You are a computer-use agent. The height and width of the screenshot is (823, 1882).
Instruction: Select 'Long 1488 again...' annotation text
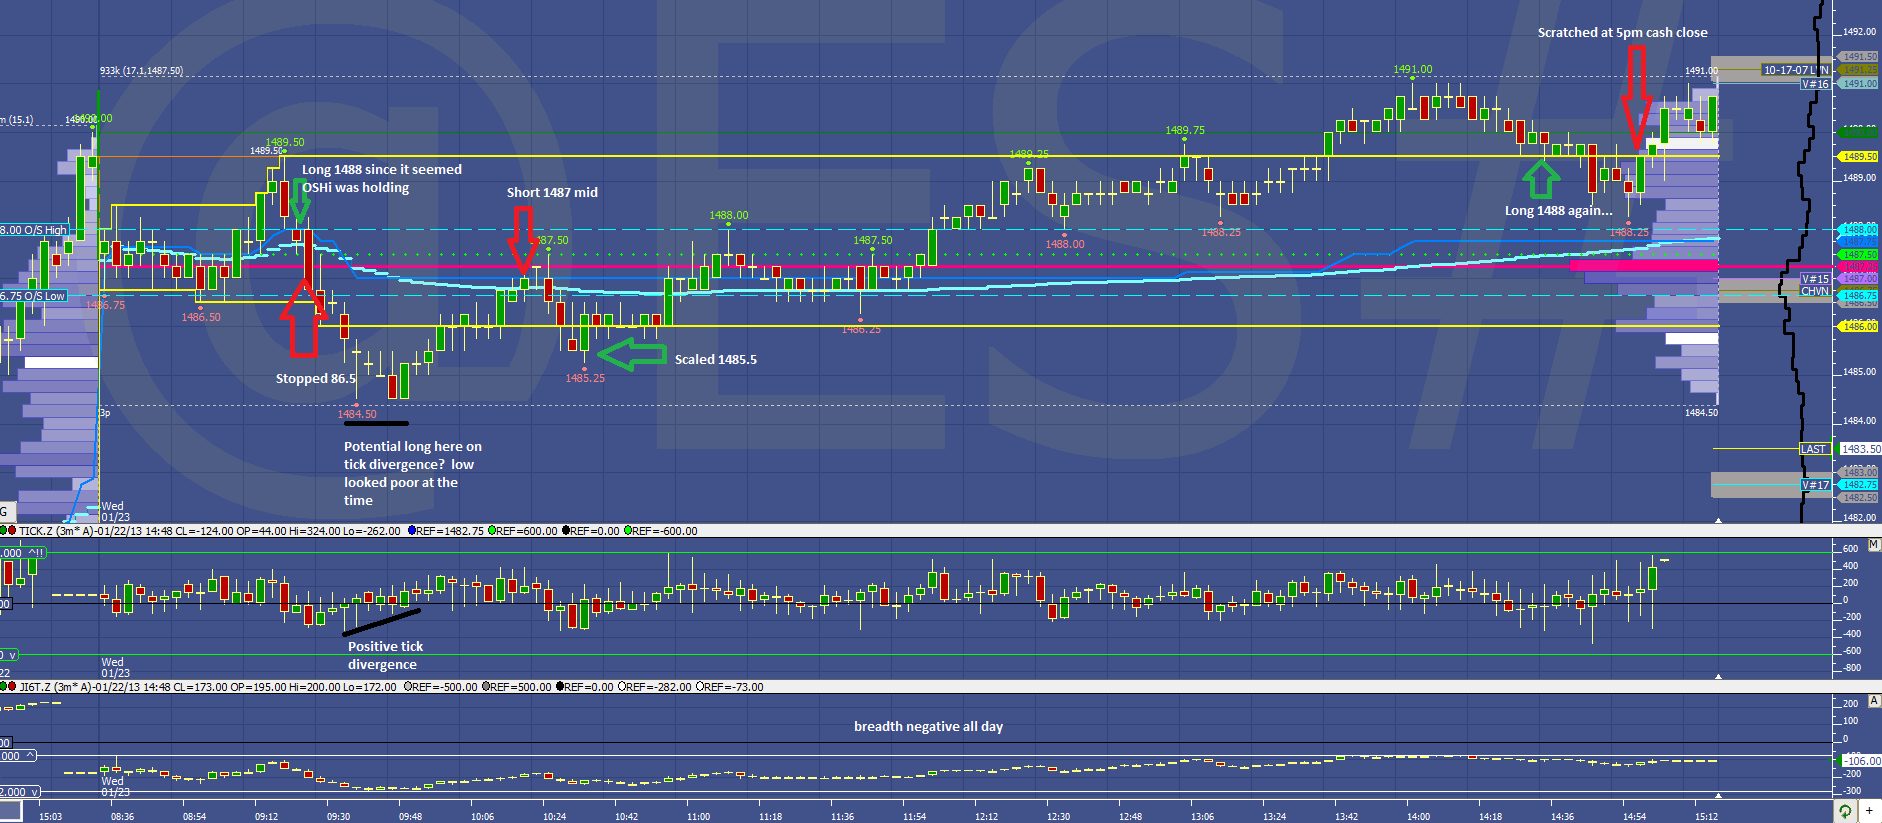[1558, 211]
